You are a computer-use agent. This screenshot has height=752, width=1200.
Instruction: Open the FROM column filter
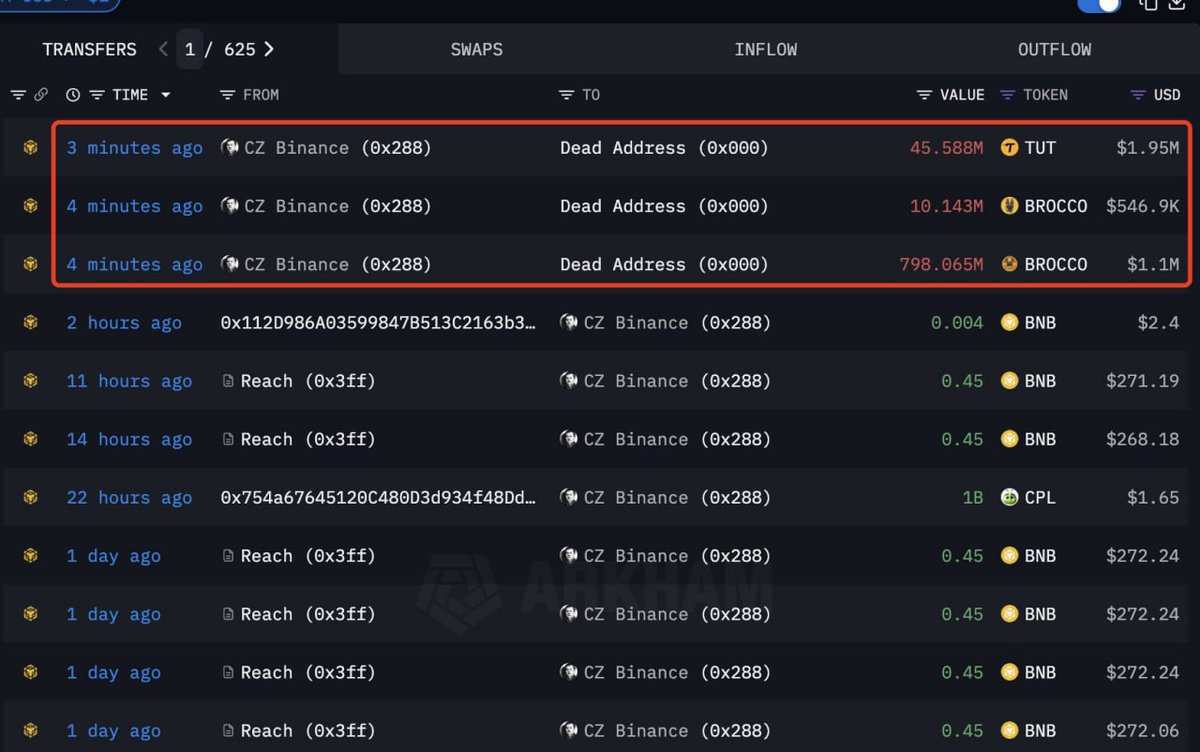point(227,95)
